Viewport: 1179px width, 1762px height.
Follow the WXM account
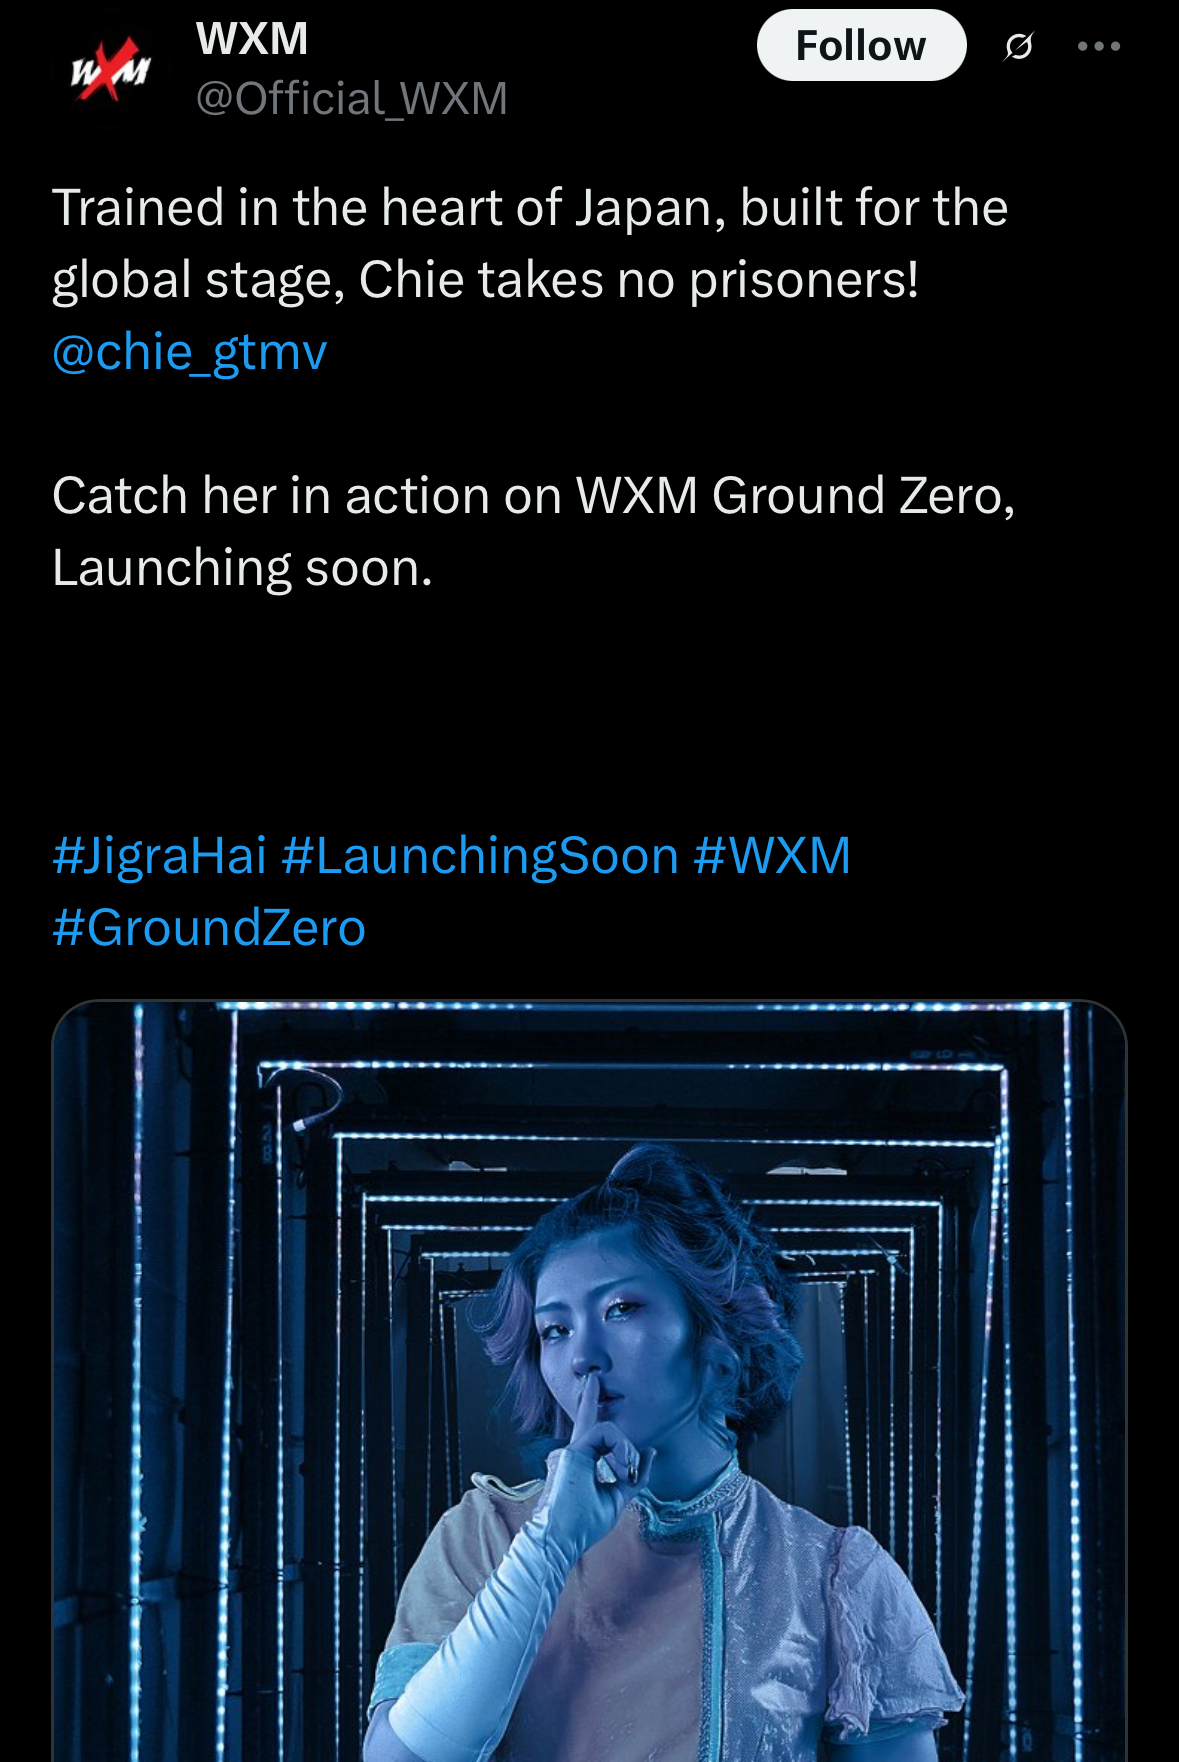click(861, 45)
